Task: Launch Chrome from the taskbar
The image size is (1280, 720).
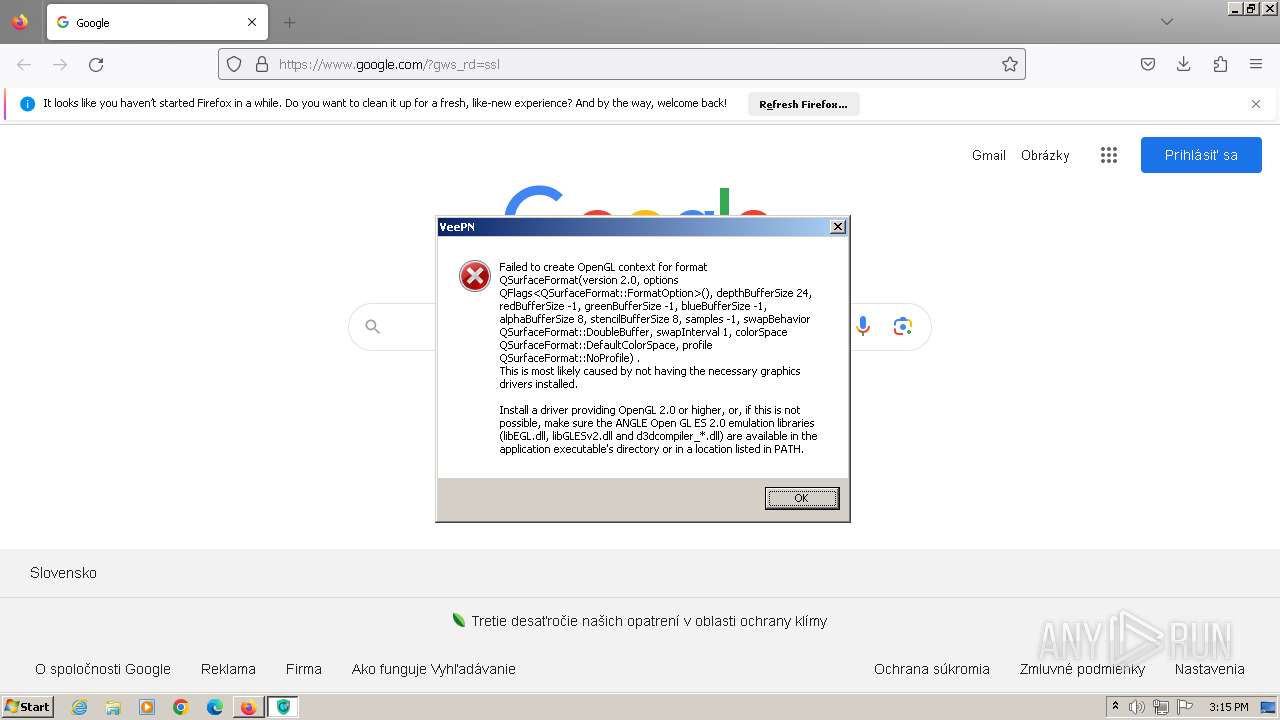Action: point(181,707)
